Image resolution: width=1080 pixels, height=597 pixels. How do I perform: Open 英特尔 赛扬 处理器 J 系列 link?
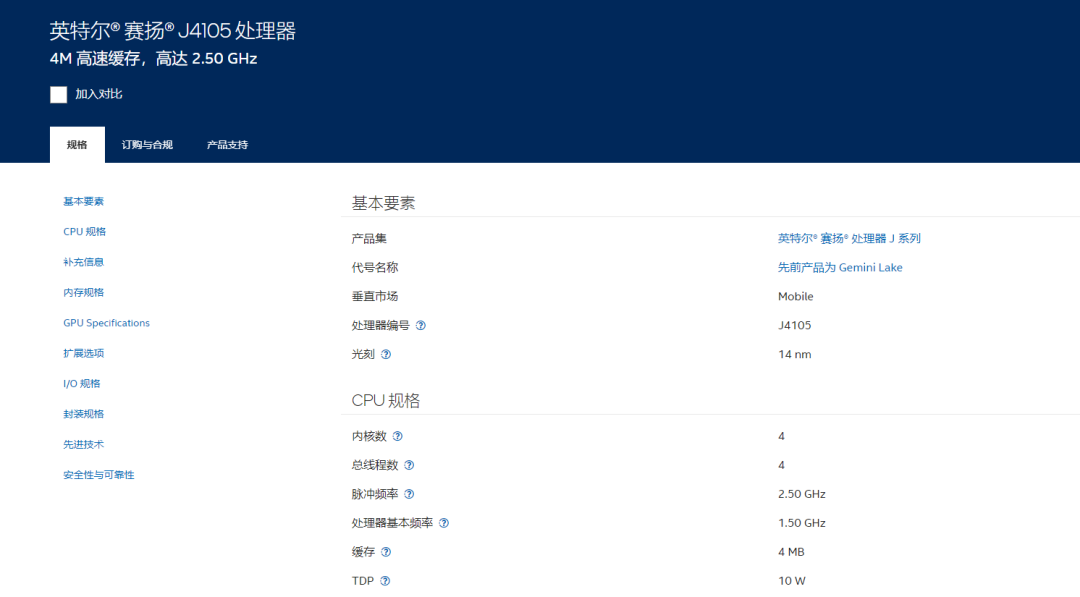pyautogui.click(x=849, y=238)
